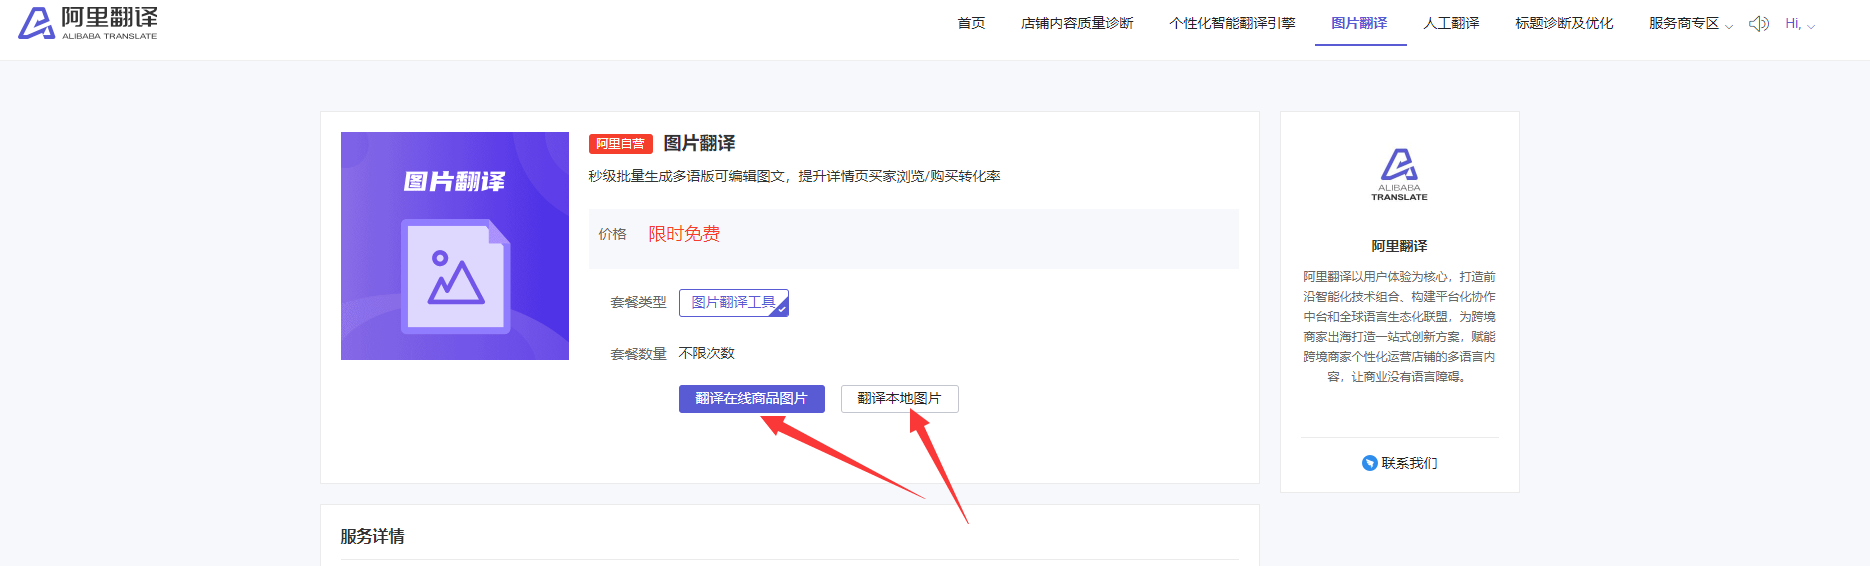Click the Alibaba Translate logo in header
The height and width of the screenshot is (566, 1870).
tap(88, 23)
